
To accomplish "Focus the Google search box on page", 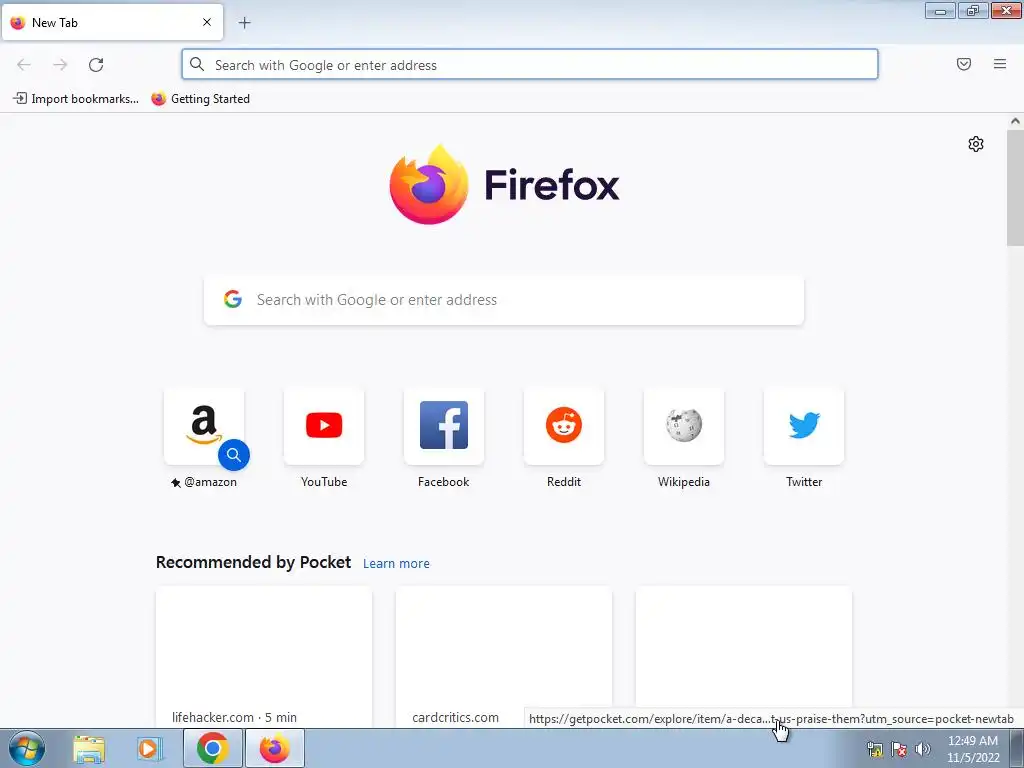I will [504, 300].
